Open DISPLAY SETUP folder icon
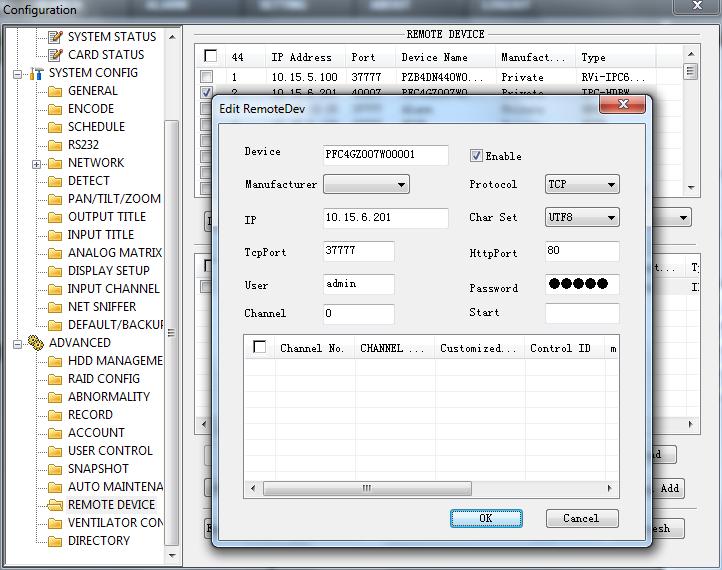722x570 pixels. point(55,271)
